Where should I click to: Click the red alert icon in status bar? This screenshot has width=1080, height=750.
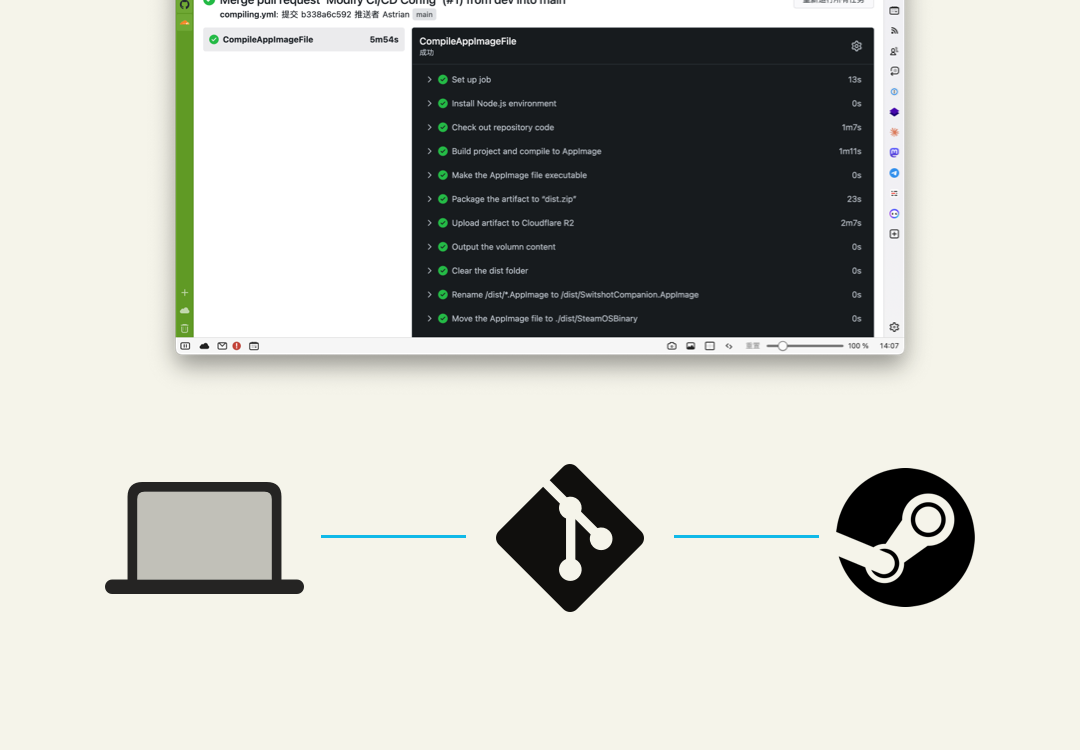(x=237, y=346)
